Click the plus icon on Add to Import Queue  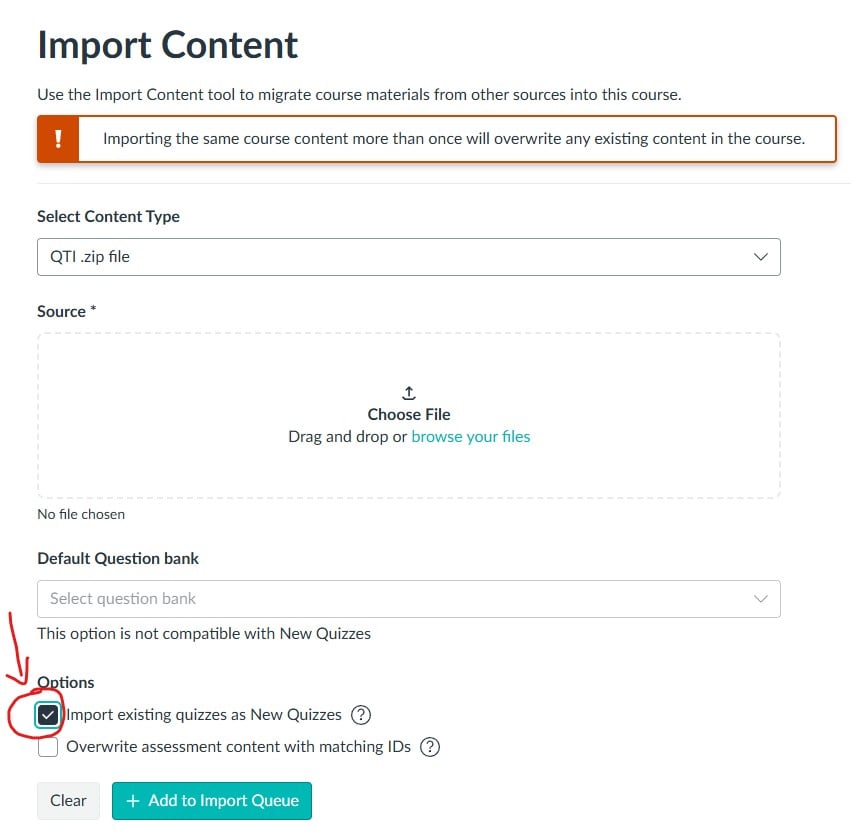[x=133, y=801]
